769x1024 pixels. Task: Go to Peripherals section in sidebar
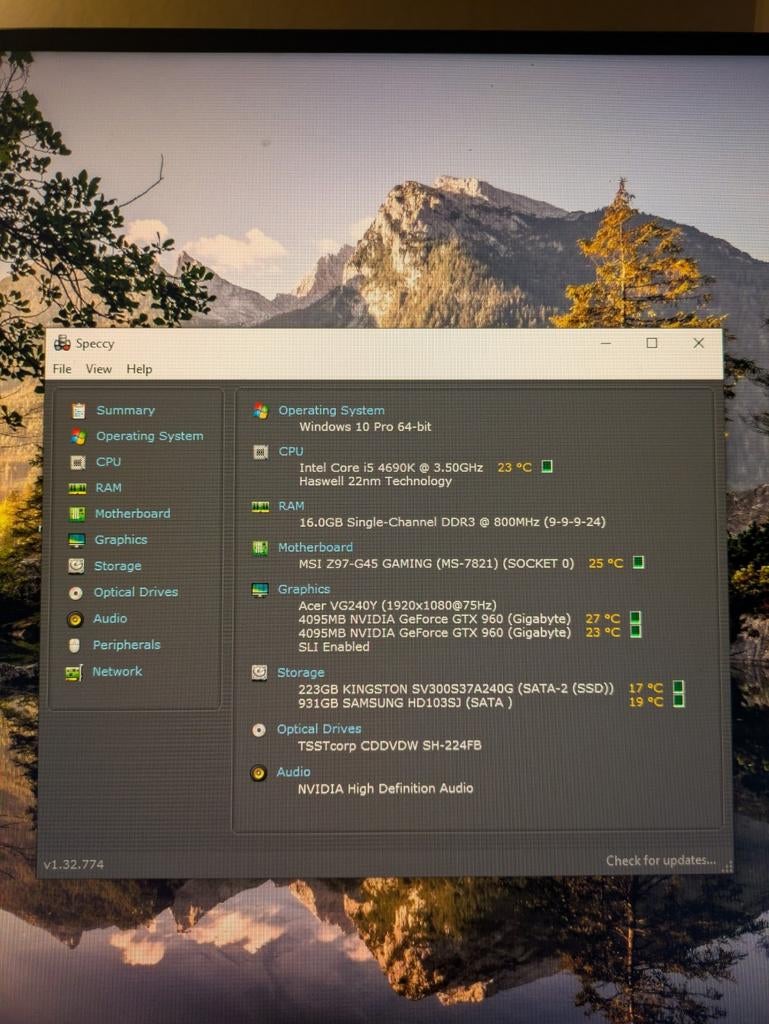click(126, 645)
